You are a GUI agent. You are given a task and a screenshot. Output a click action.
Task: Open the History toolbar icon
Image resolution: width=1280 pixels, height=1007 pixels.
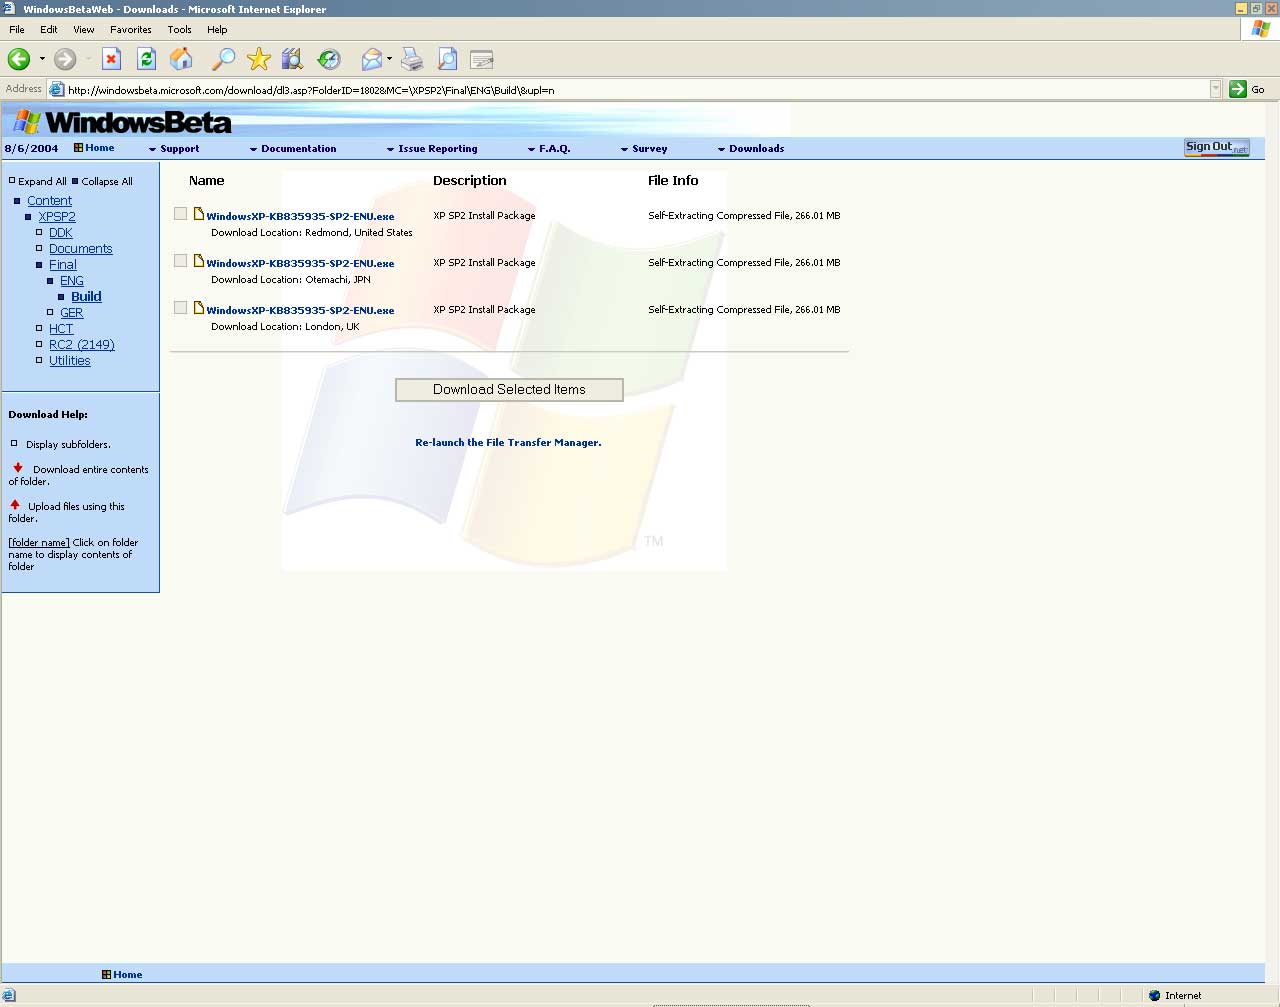329,60
